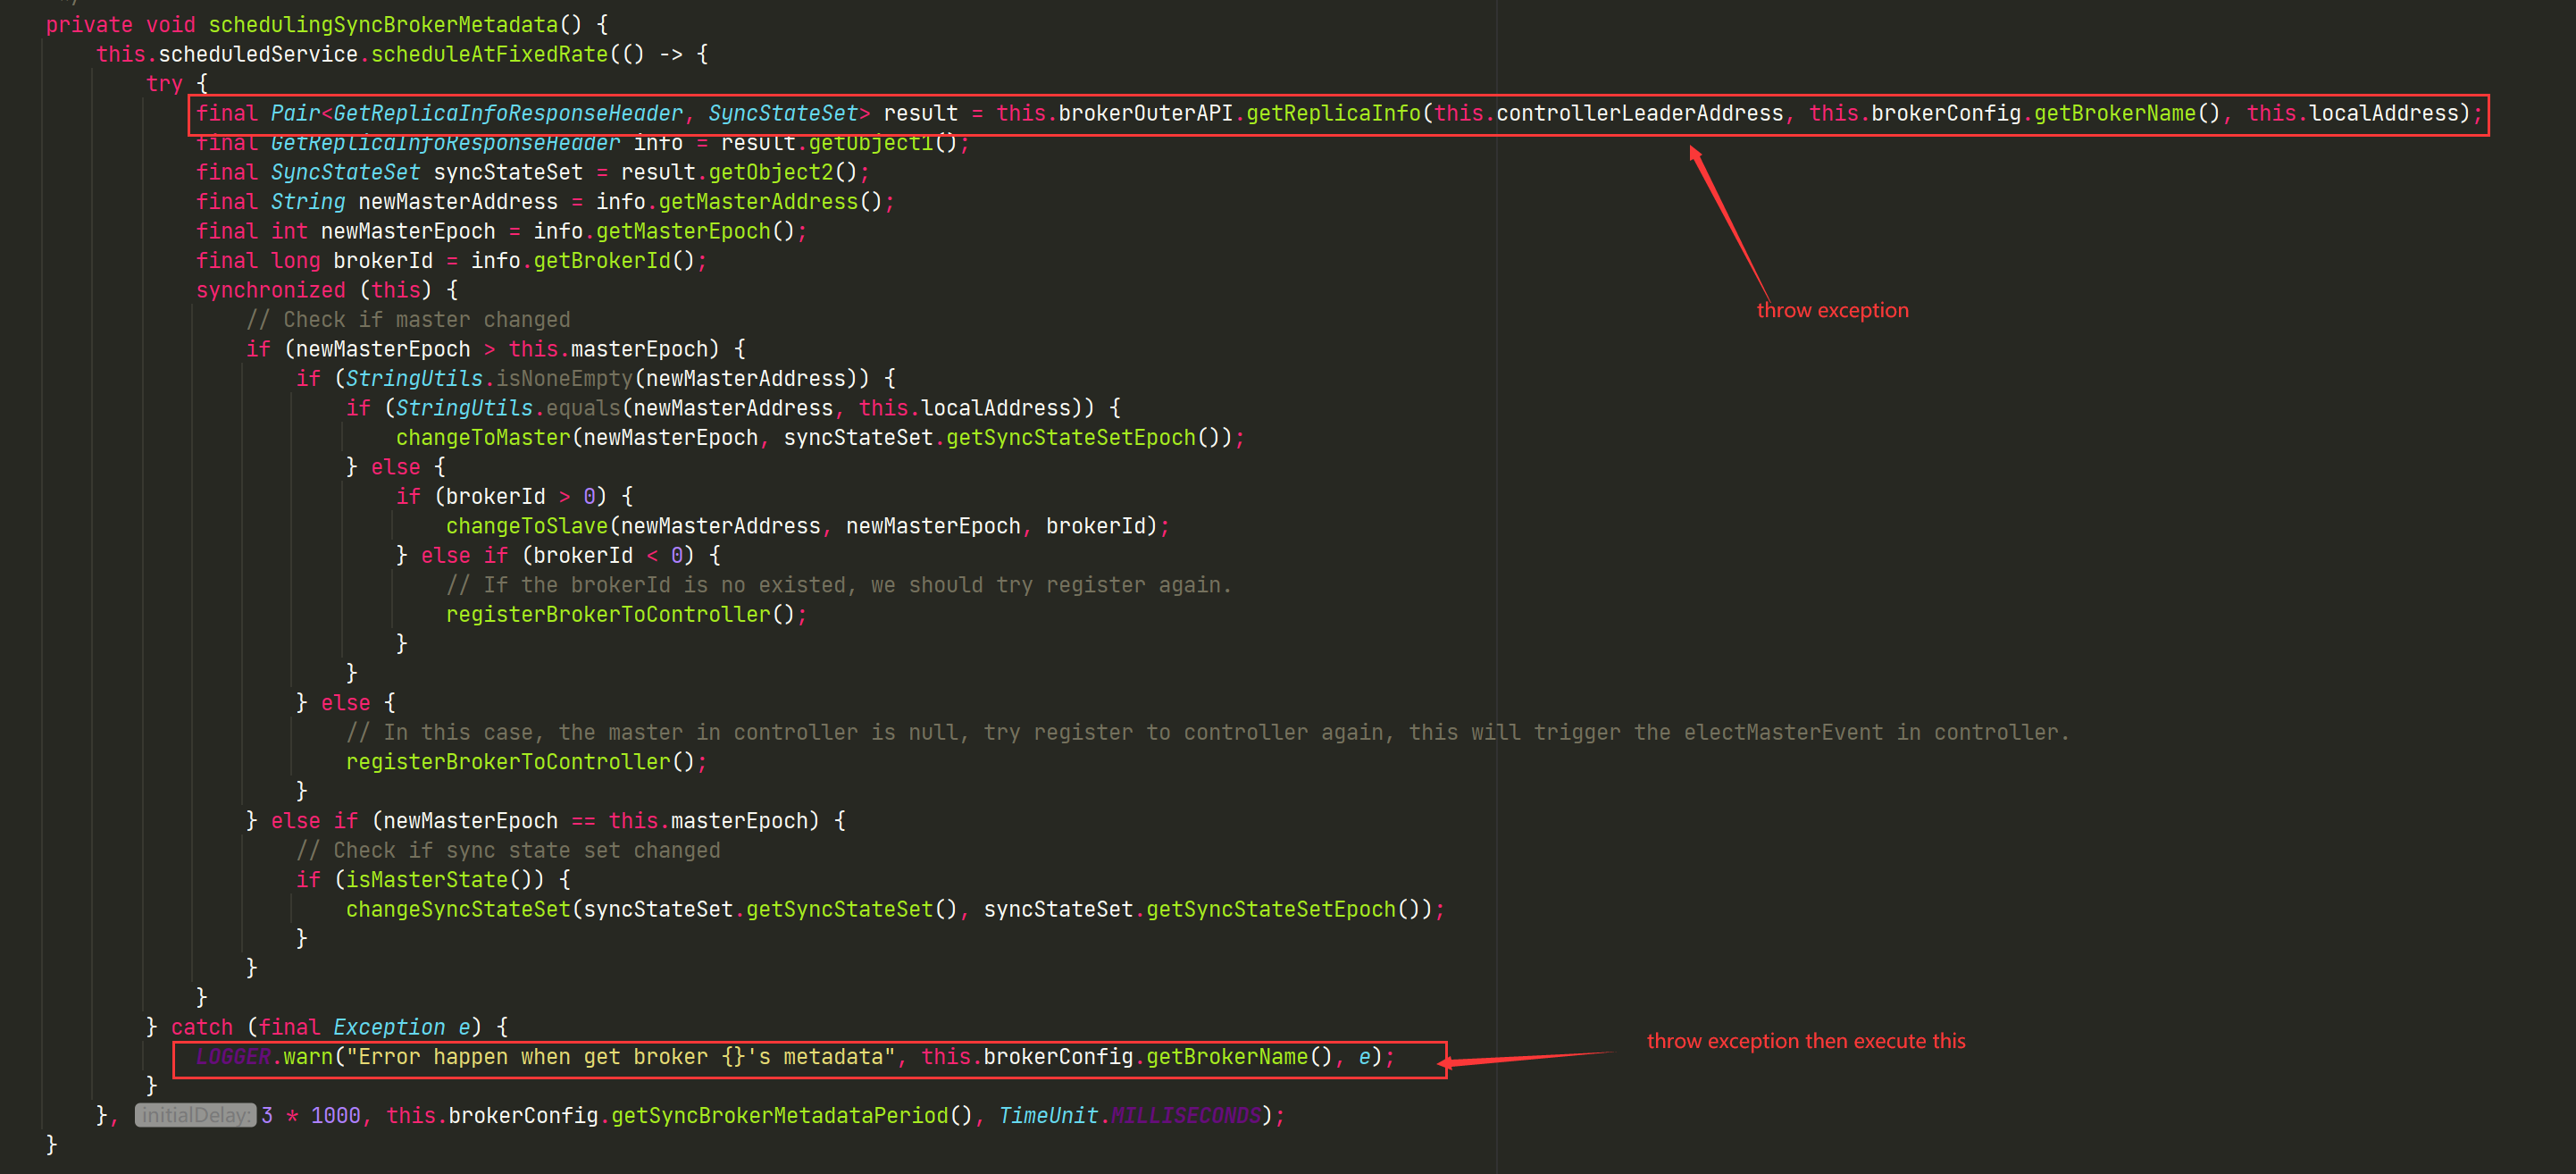Click the 'throw exception then execute this' annotation
The image size is (2576, 1174).
[x=1805, y=1041]
